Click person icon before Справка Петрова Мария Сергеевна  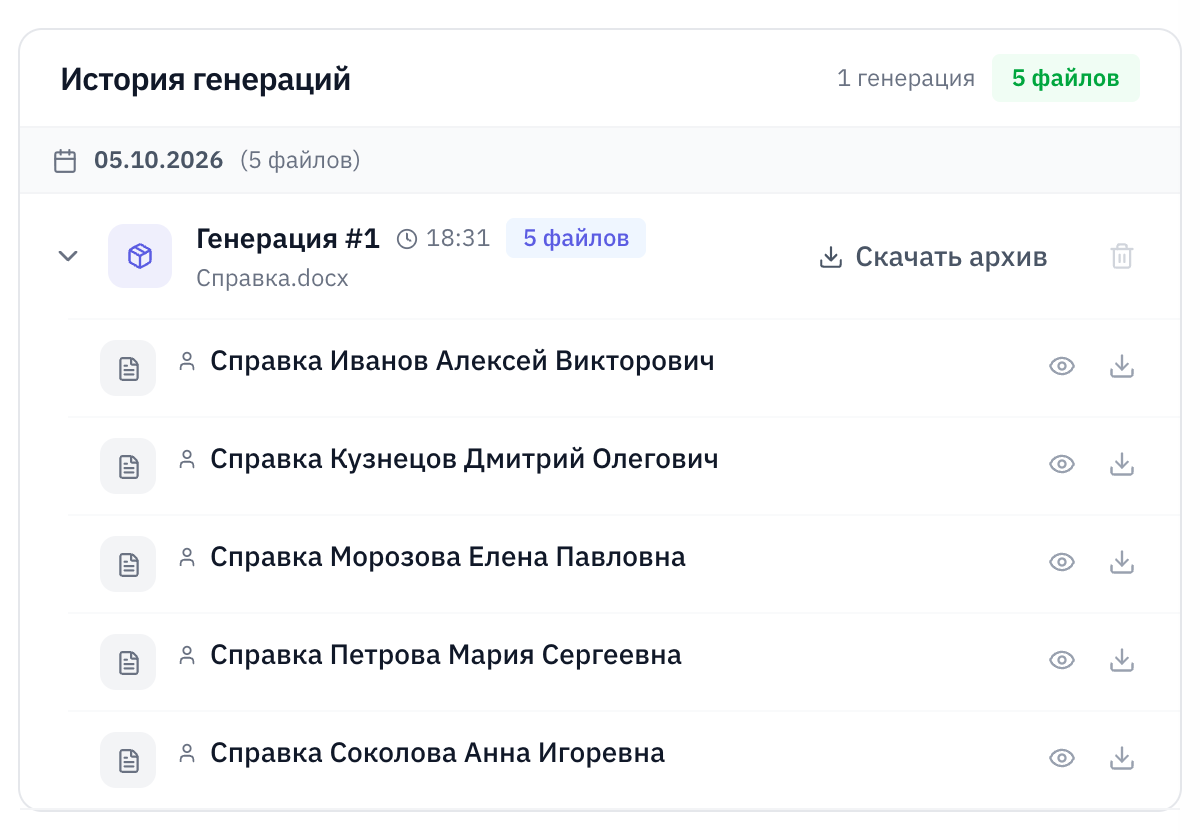tap(187, 655)
